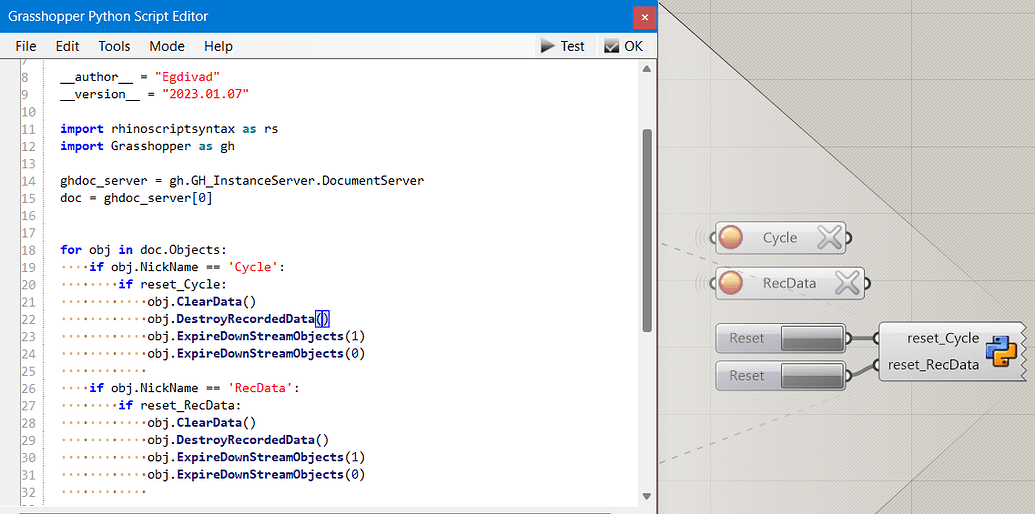Click obj.ClearData() on line 28
Screen dimensions: 1035x514
click(x=201, y=422)
